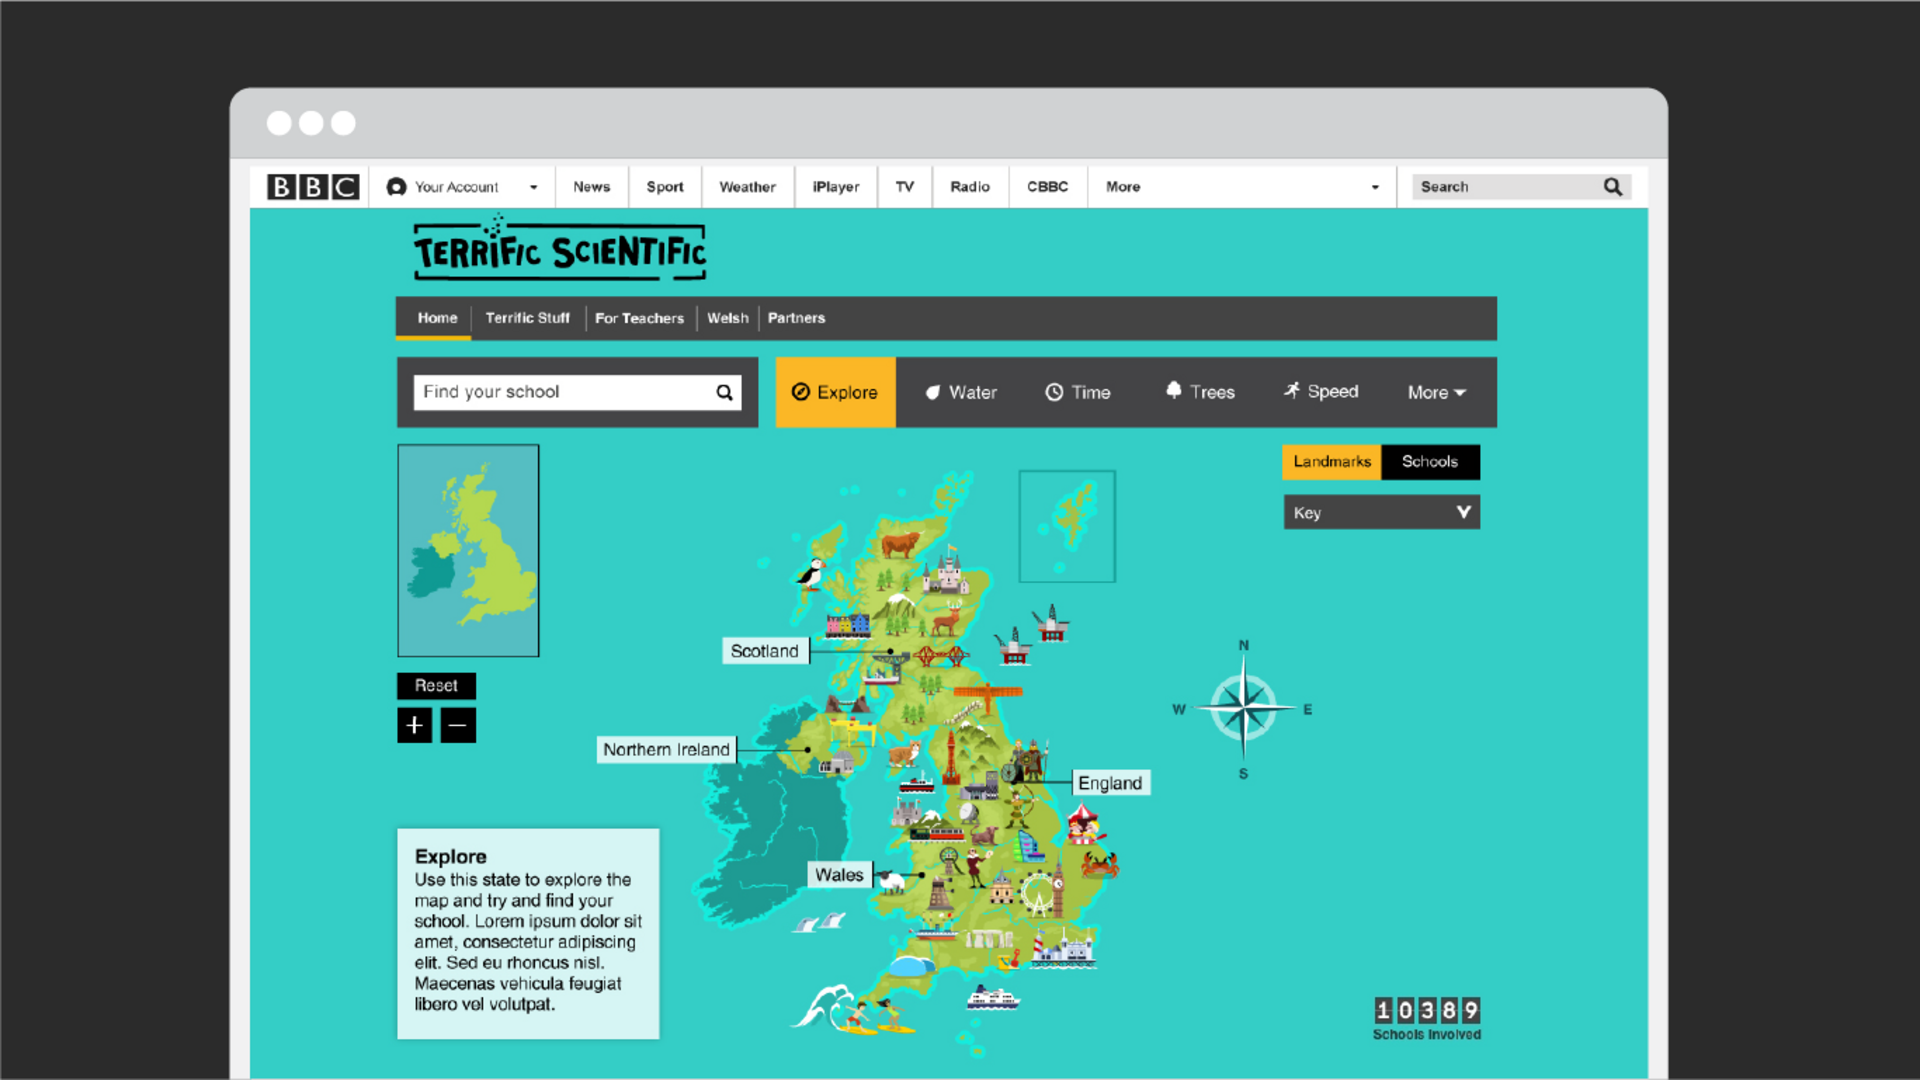Click the Shetland islands inset box
The height and width of the screenshot is (1080, 1920).
1067,526
